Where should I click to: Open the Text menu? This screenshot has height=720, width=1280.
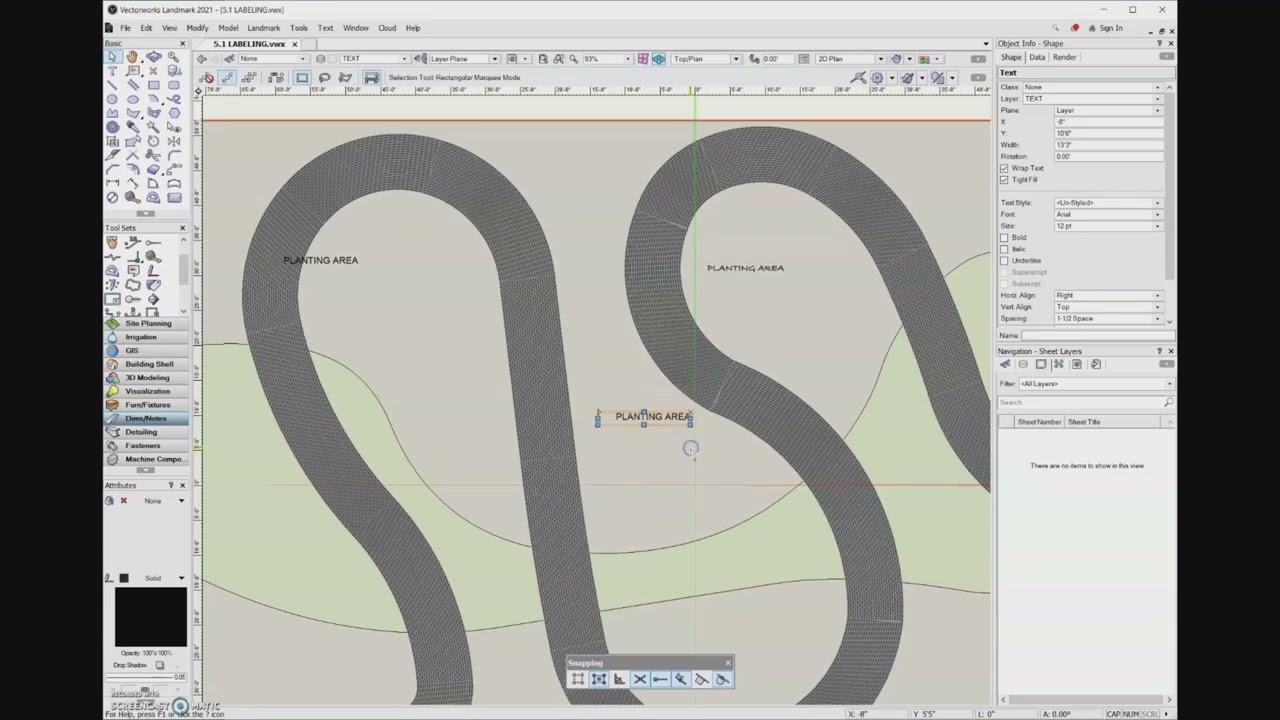point(326,28)
